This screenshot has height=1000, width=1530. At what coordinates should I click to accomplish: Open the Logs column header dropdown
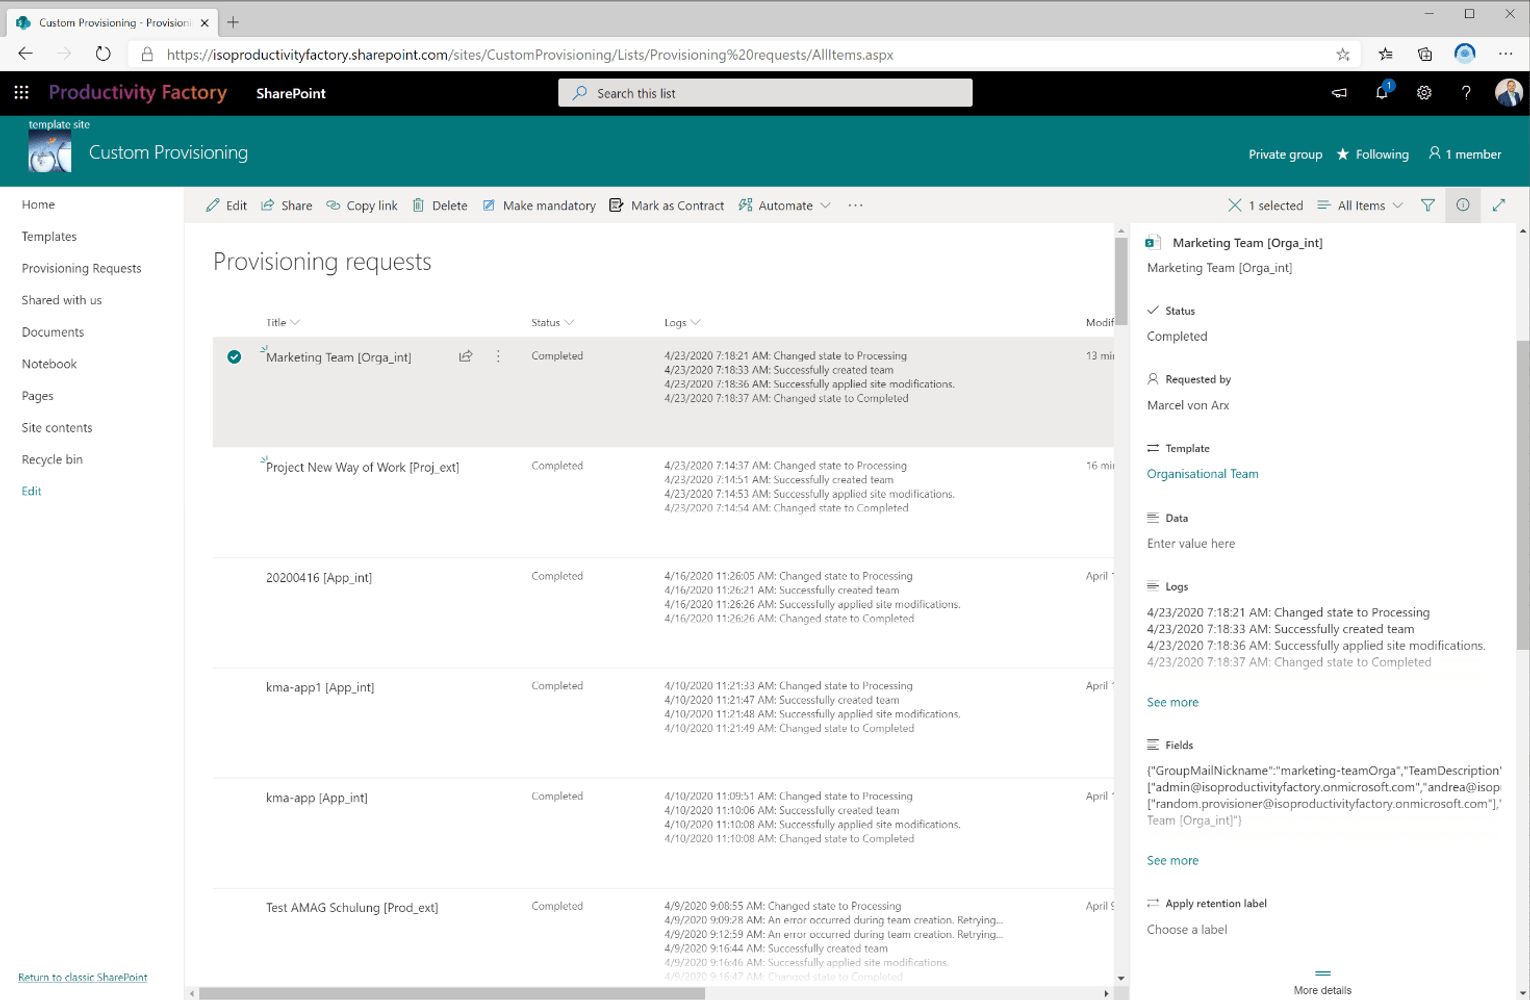[x=682, y=322]
